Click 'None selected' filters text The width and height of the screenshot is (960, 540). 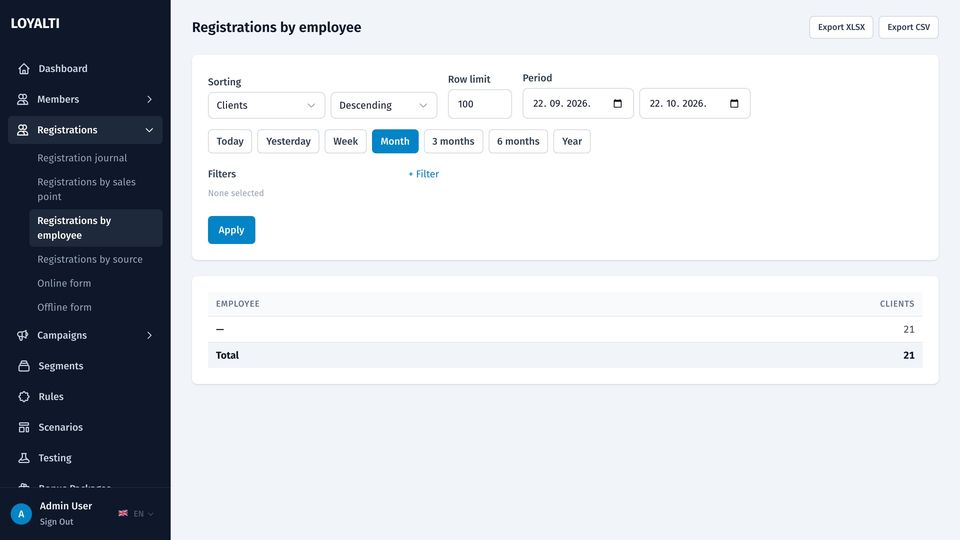click(236, 193)
